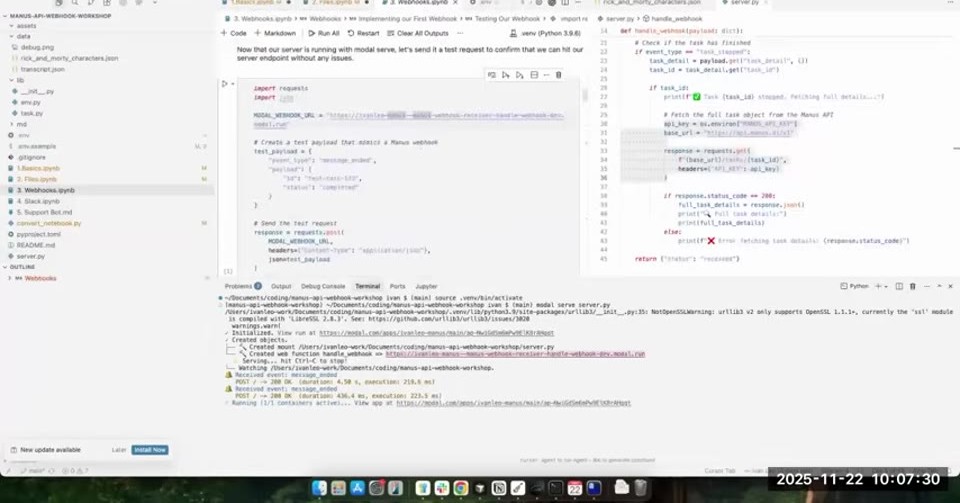Open Chrome from the Dock
Viewport: 960px width, 503px height.
(x=461, y=488)
